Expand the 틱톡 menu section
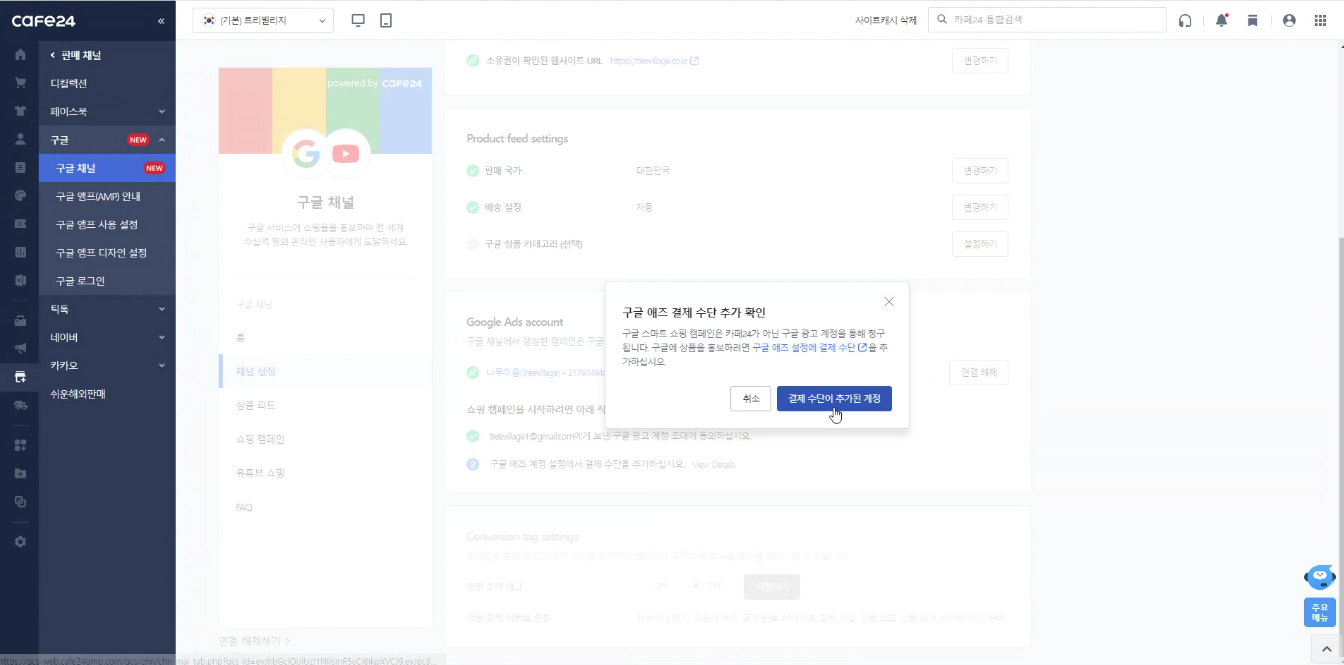Viewport: 1344px width, 665px height. click(x=107, y=309)
